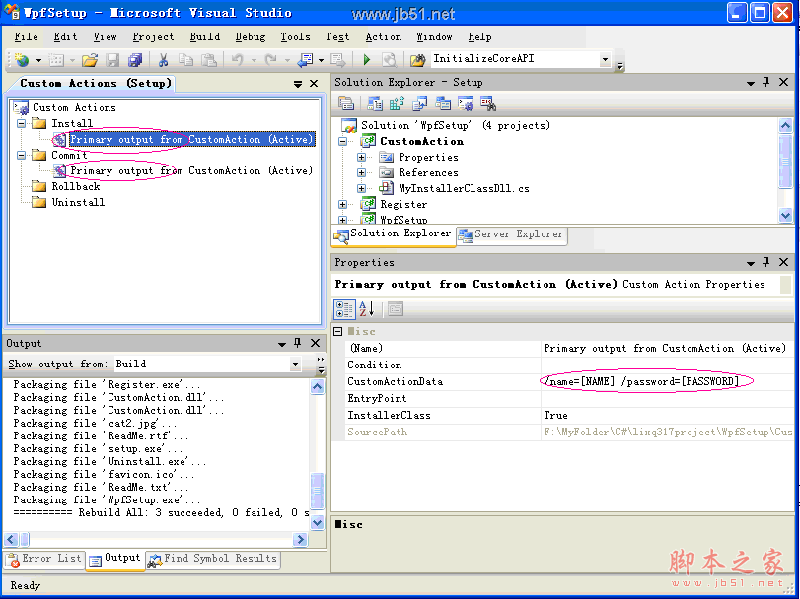Open the Debug menu
Image resolution: width=800 pixels, height=599 pixels.
point(250,37)
